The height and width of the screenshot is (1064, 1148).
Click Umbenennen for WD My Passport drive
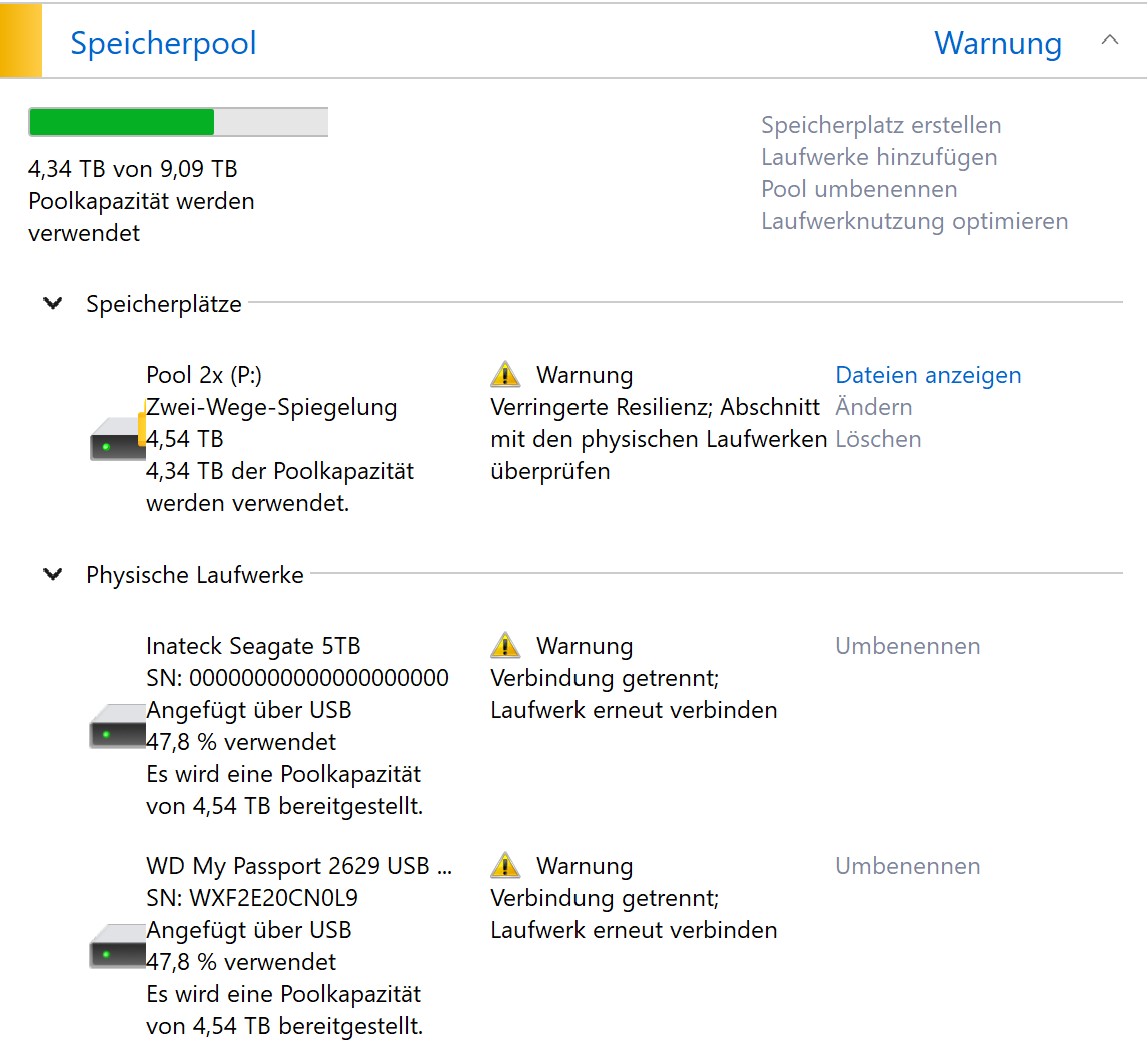pos(907,866)
